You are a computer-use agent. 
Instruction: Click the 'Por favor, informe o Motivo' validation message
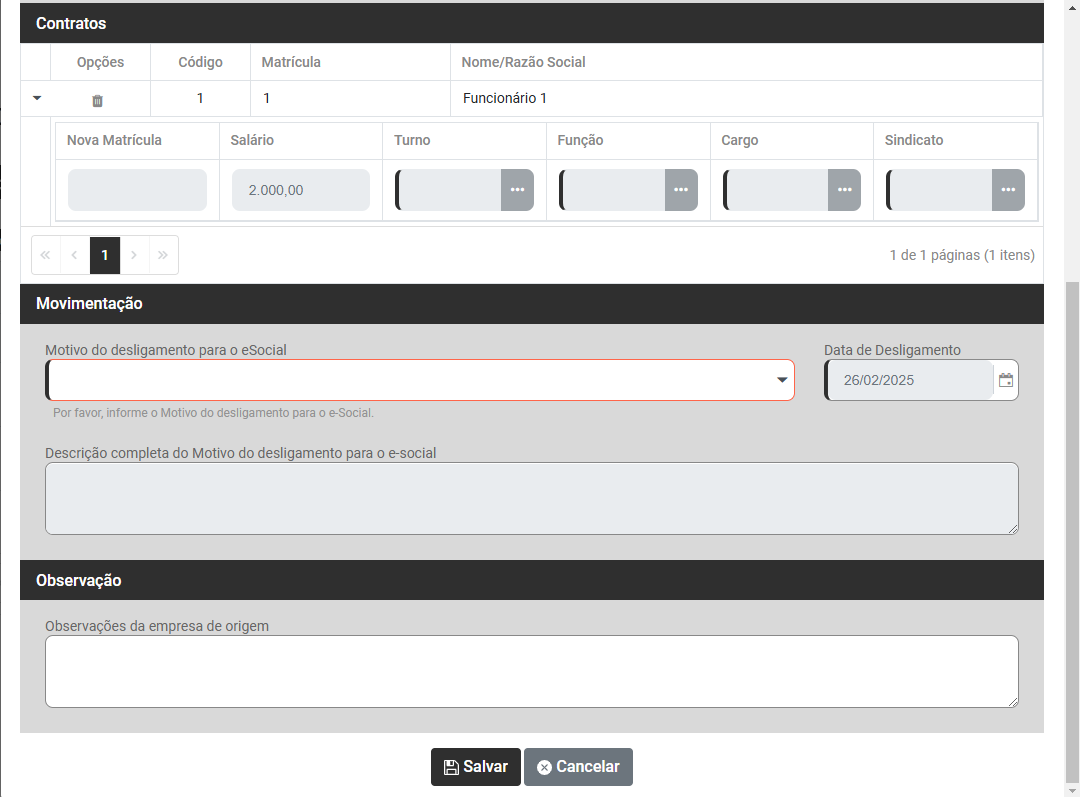coord(214,413)
